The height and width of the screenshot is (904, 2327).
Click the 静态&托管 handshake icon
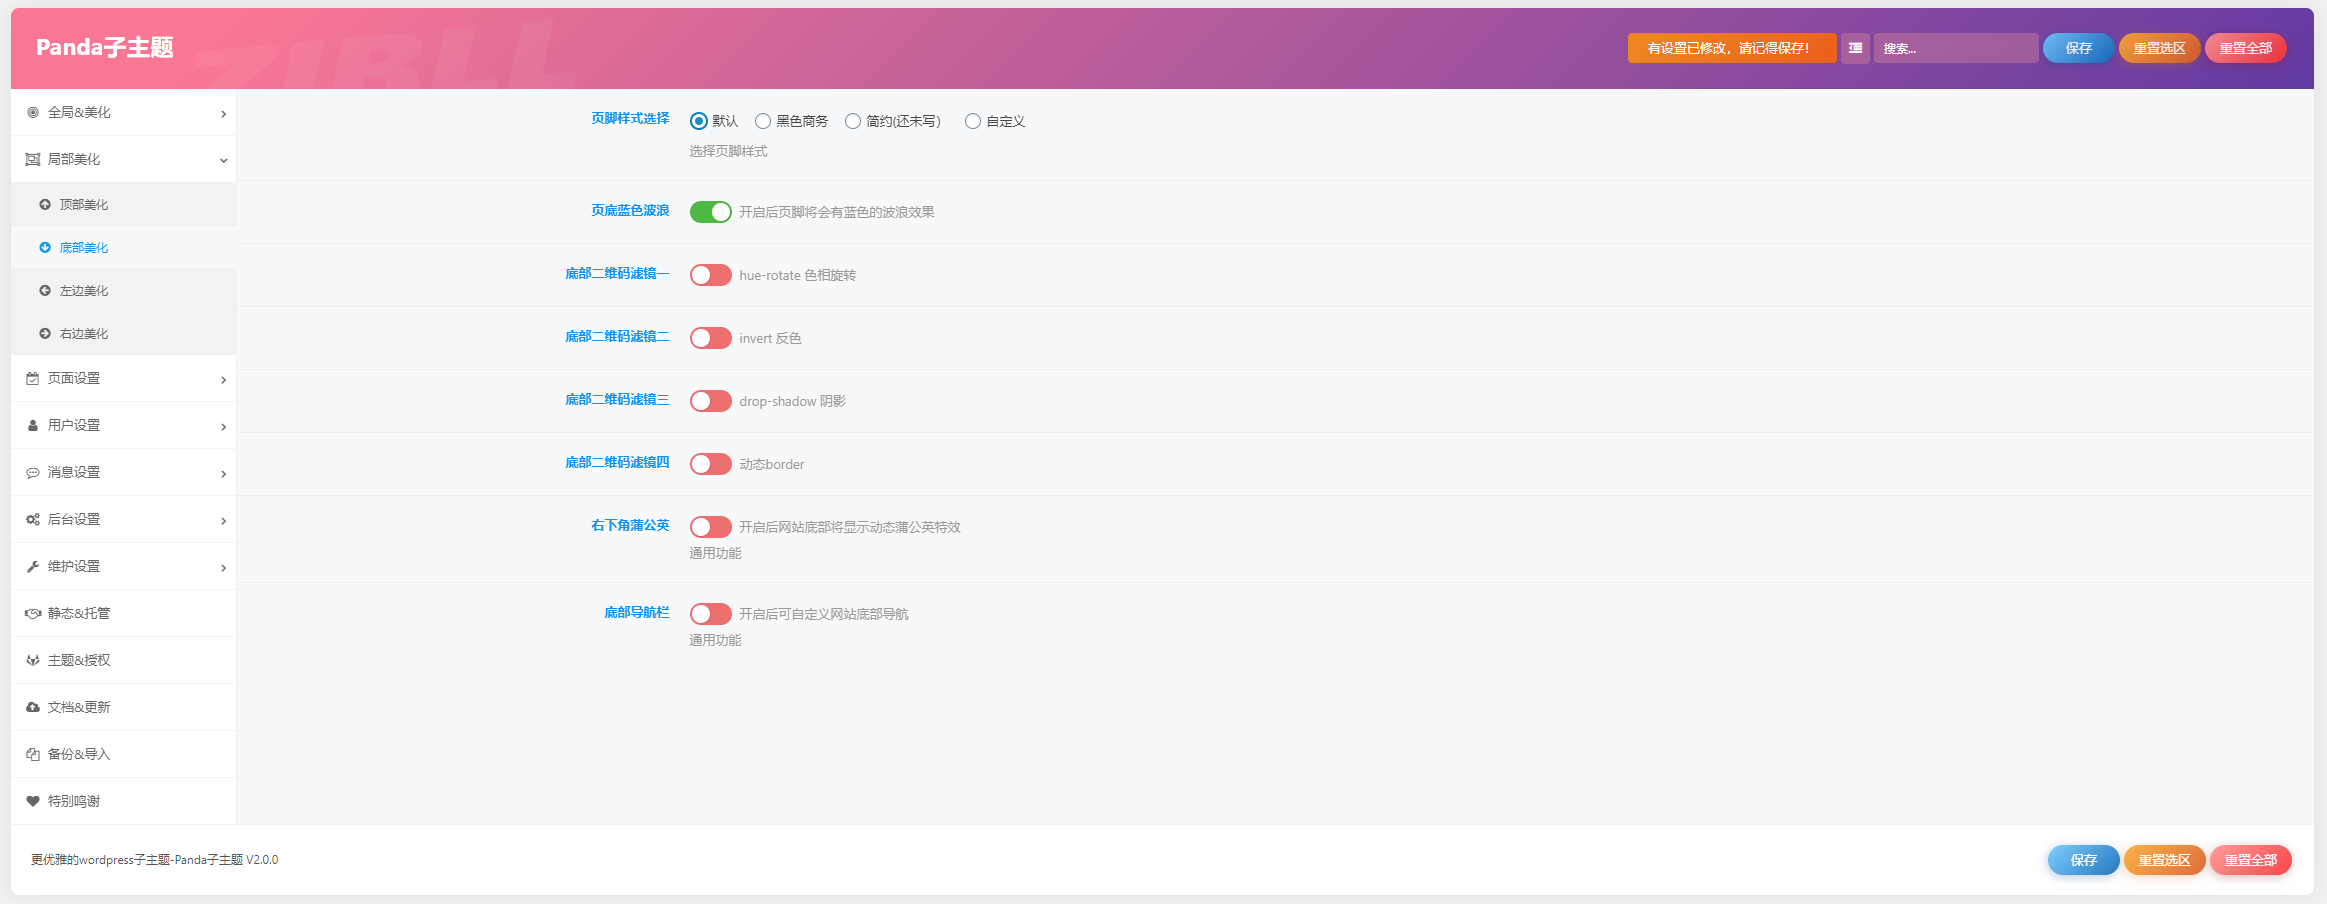33,614
